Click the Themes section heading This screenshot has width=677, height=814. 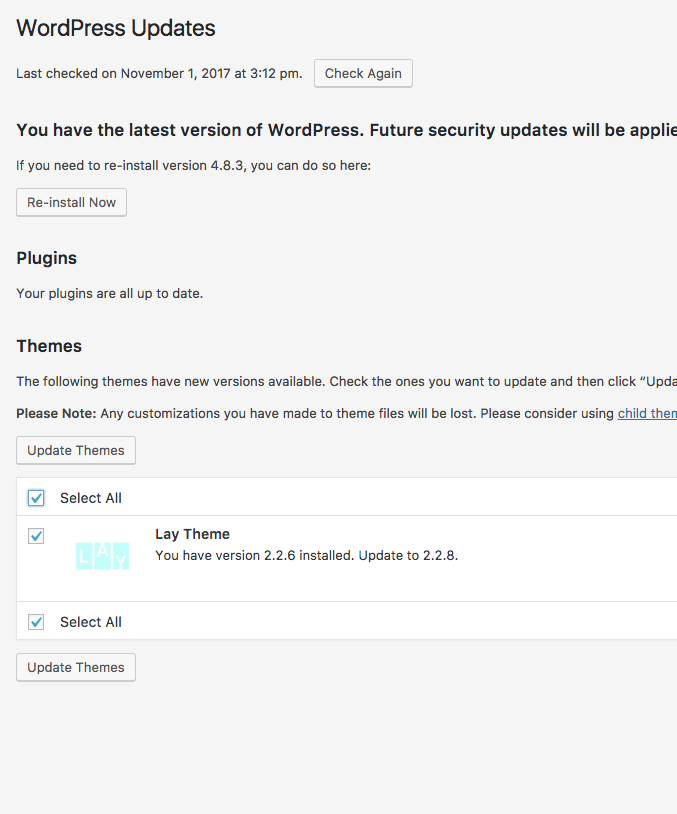pyautogui.click(x=49, y=346)
